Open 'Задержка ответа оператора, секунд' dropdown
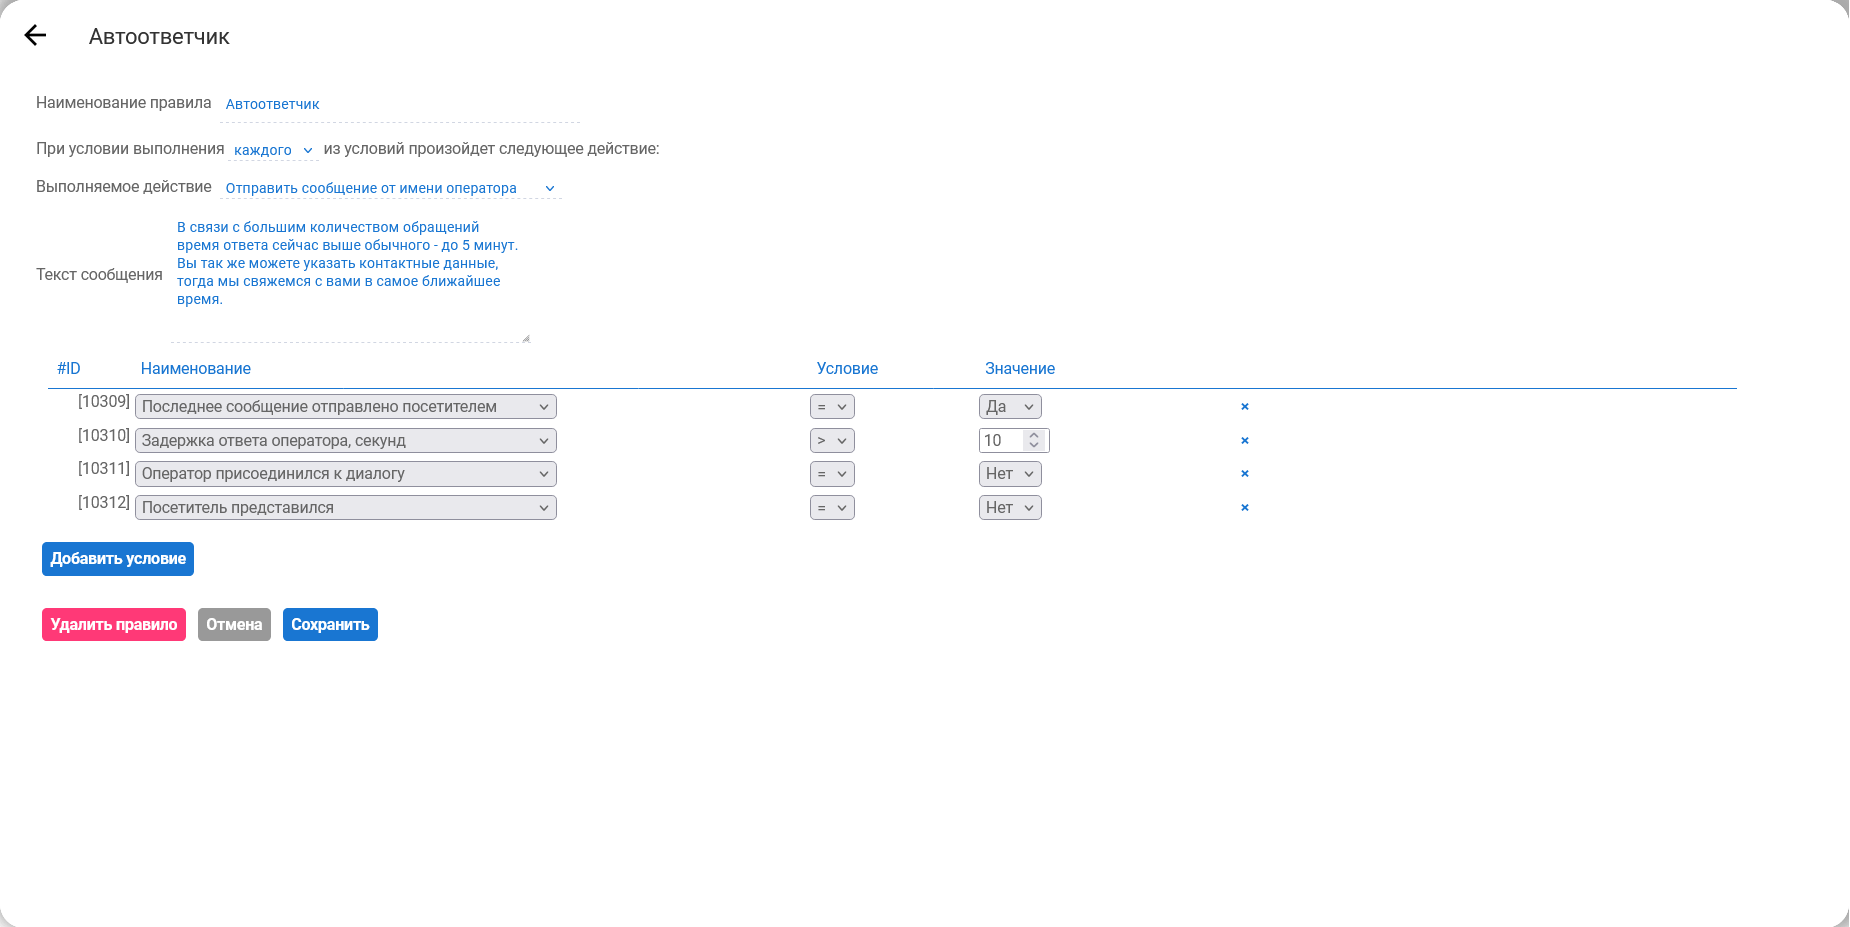The height and width of the screenshot is (927, 1850). (345, 441)
